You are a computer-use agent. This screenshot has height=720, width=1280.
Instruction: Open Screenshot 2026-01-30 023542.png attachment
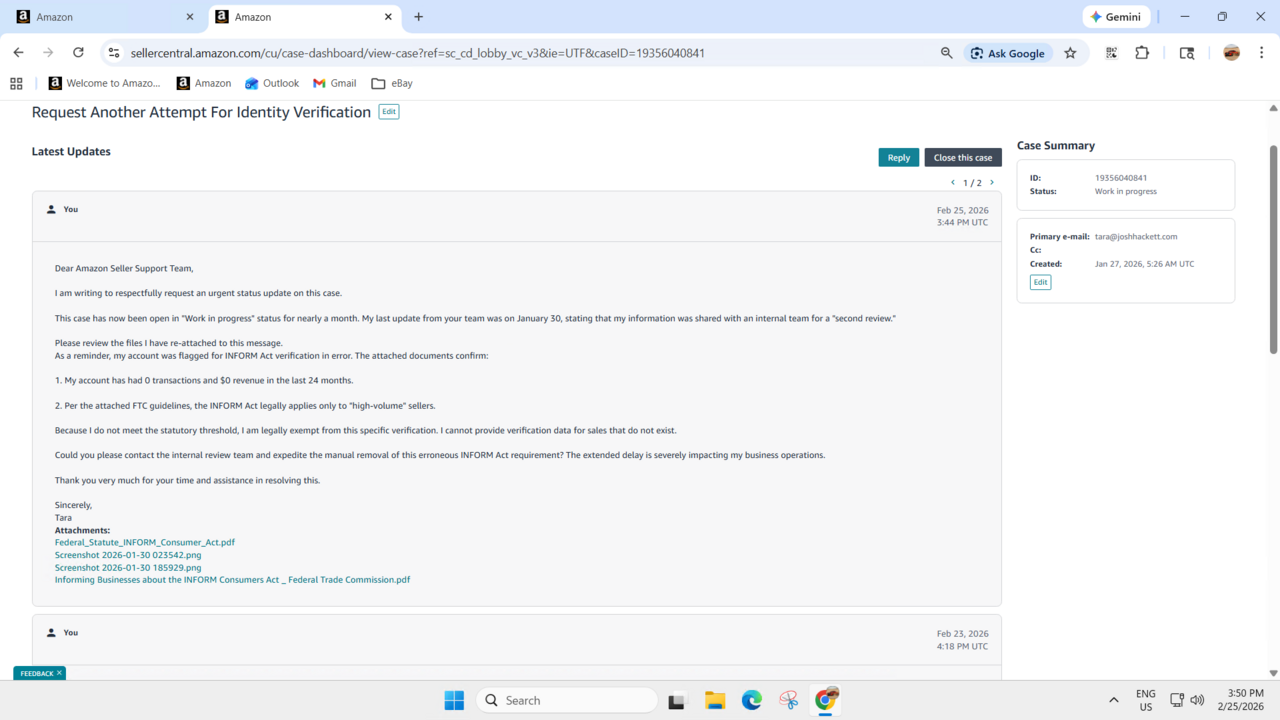point(128,555)
